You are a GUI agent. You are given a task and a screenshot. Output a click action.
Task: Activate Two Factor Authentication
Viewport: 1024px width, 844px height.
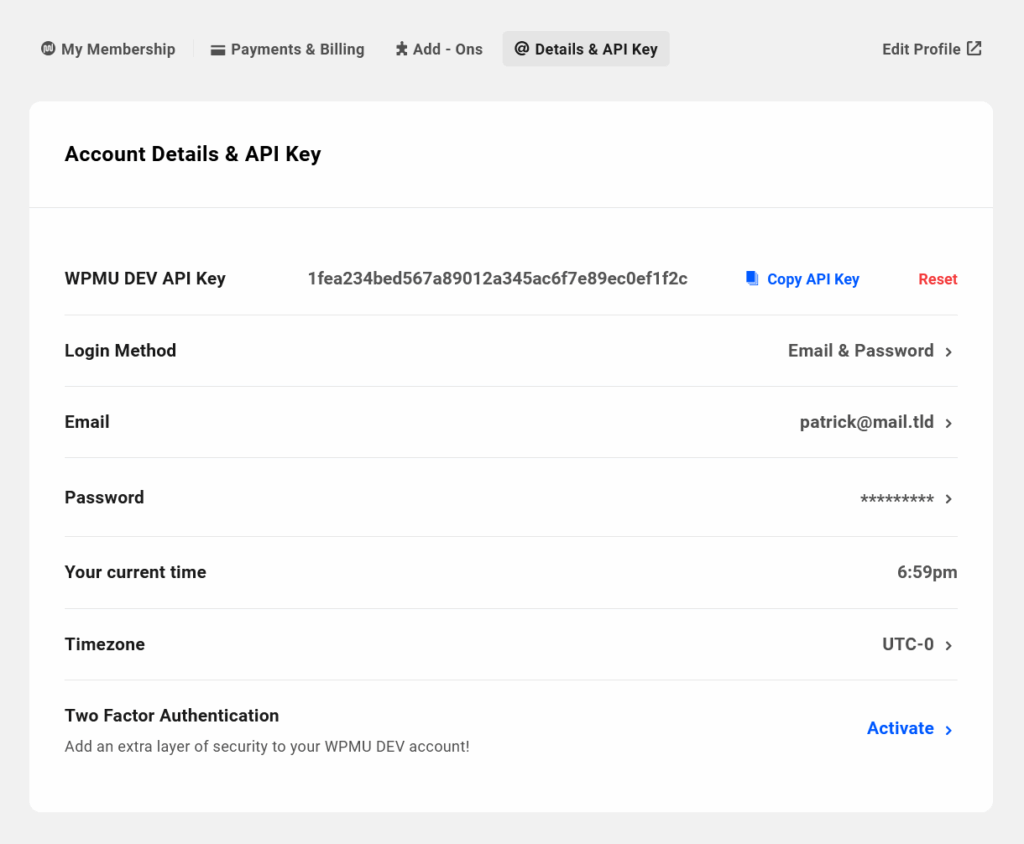(x=900, y=728)
